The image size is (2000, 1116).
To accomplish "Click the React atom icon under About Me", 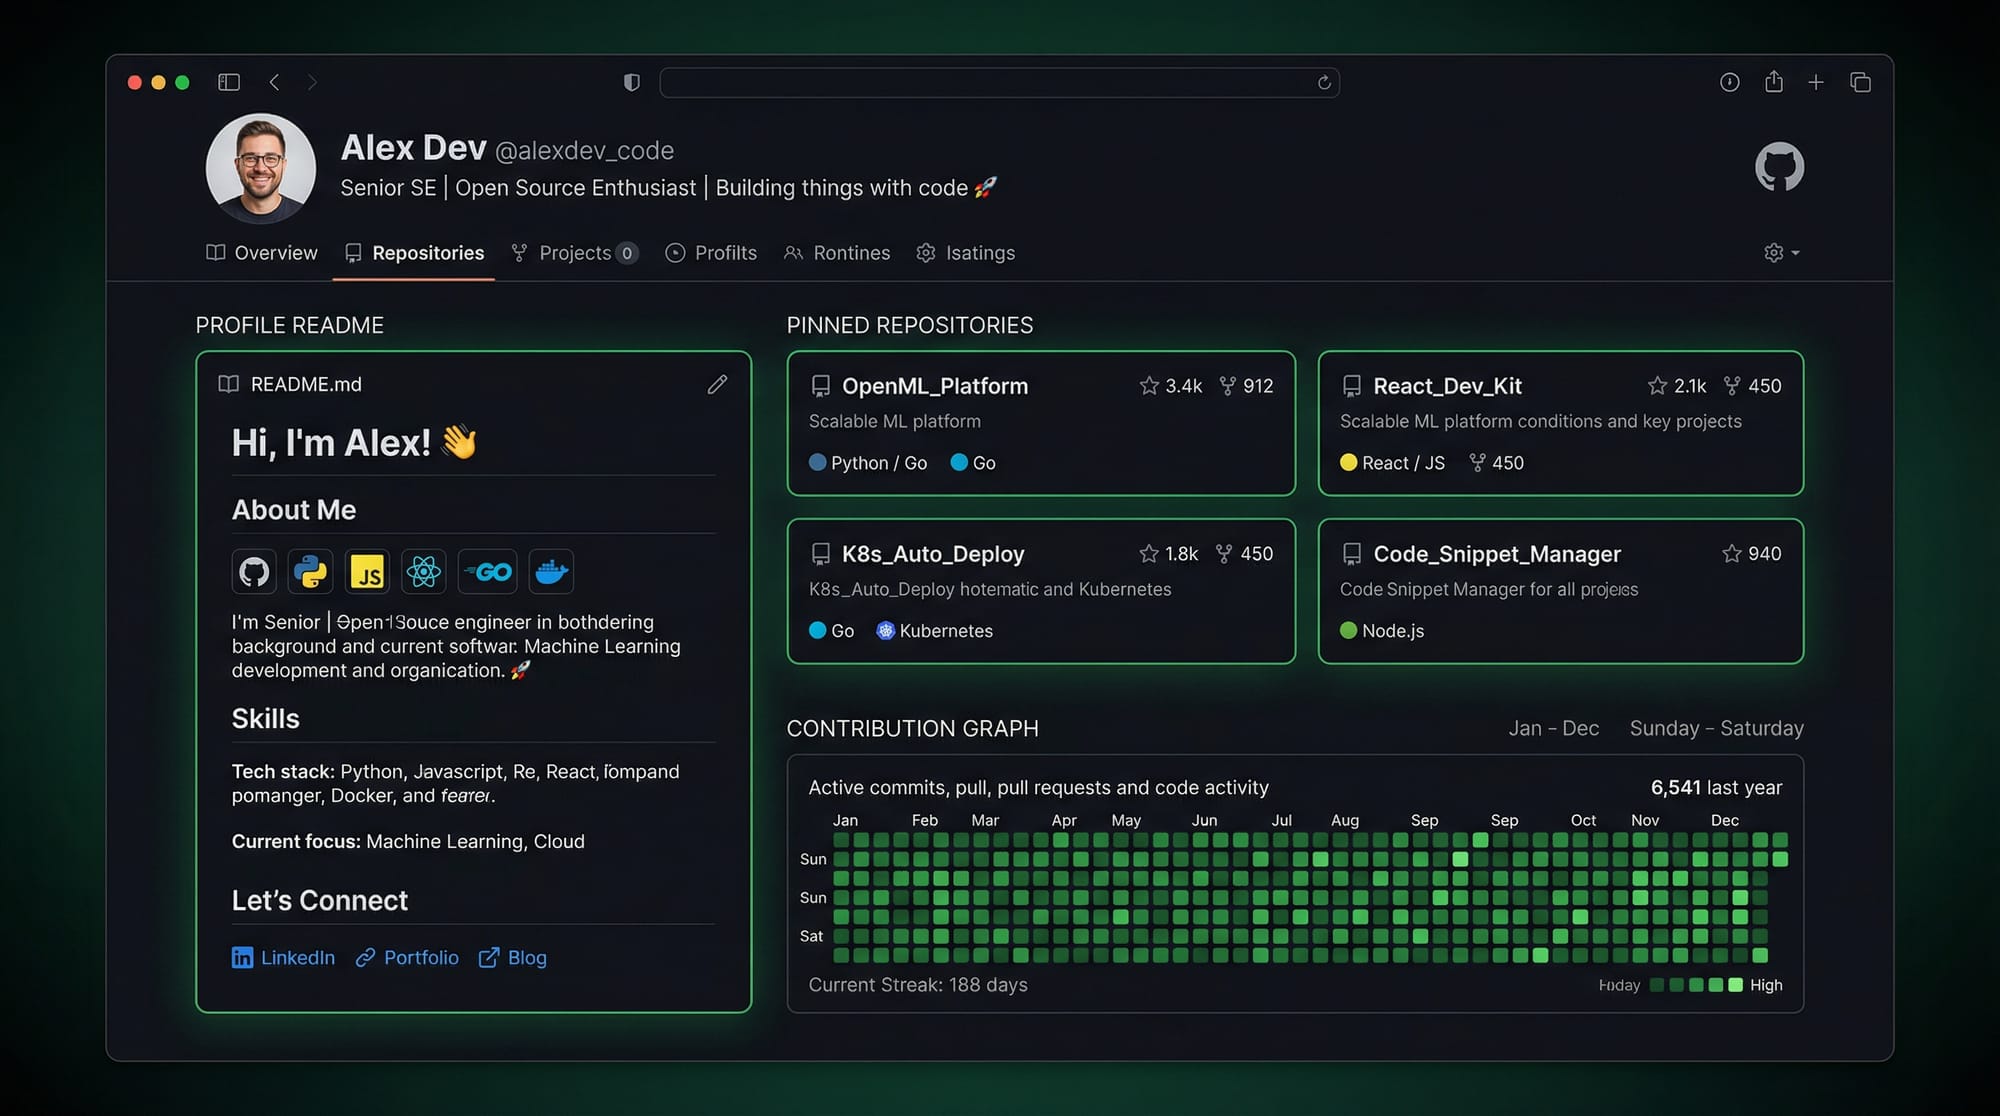I will (x=423, y=572).
